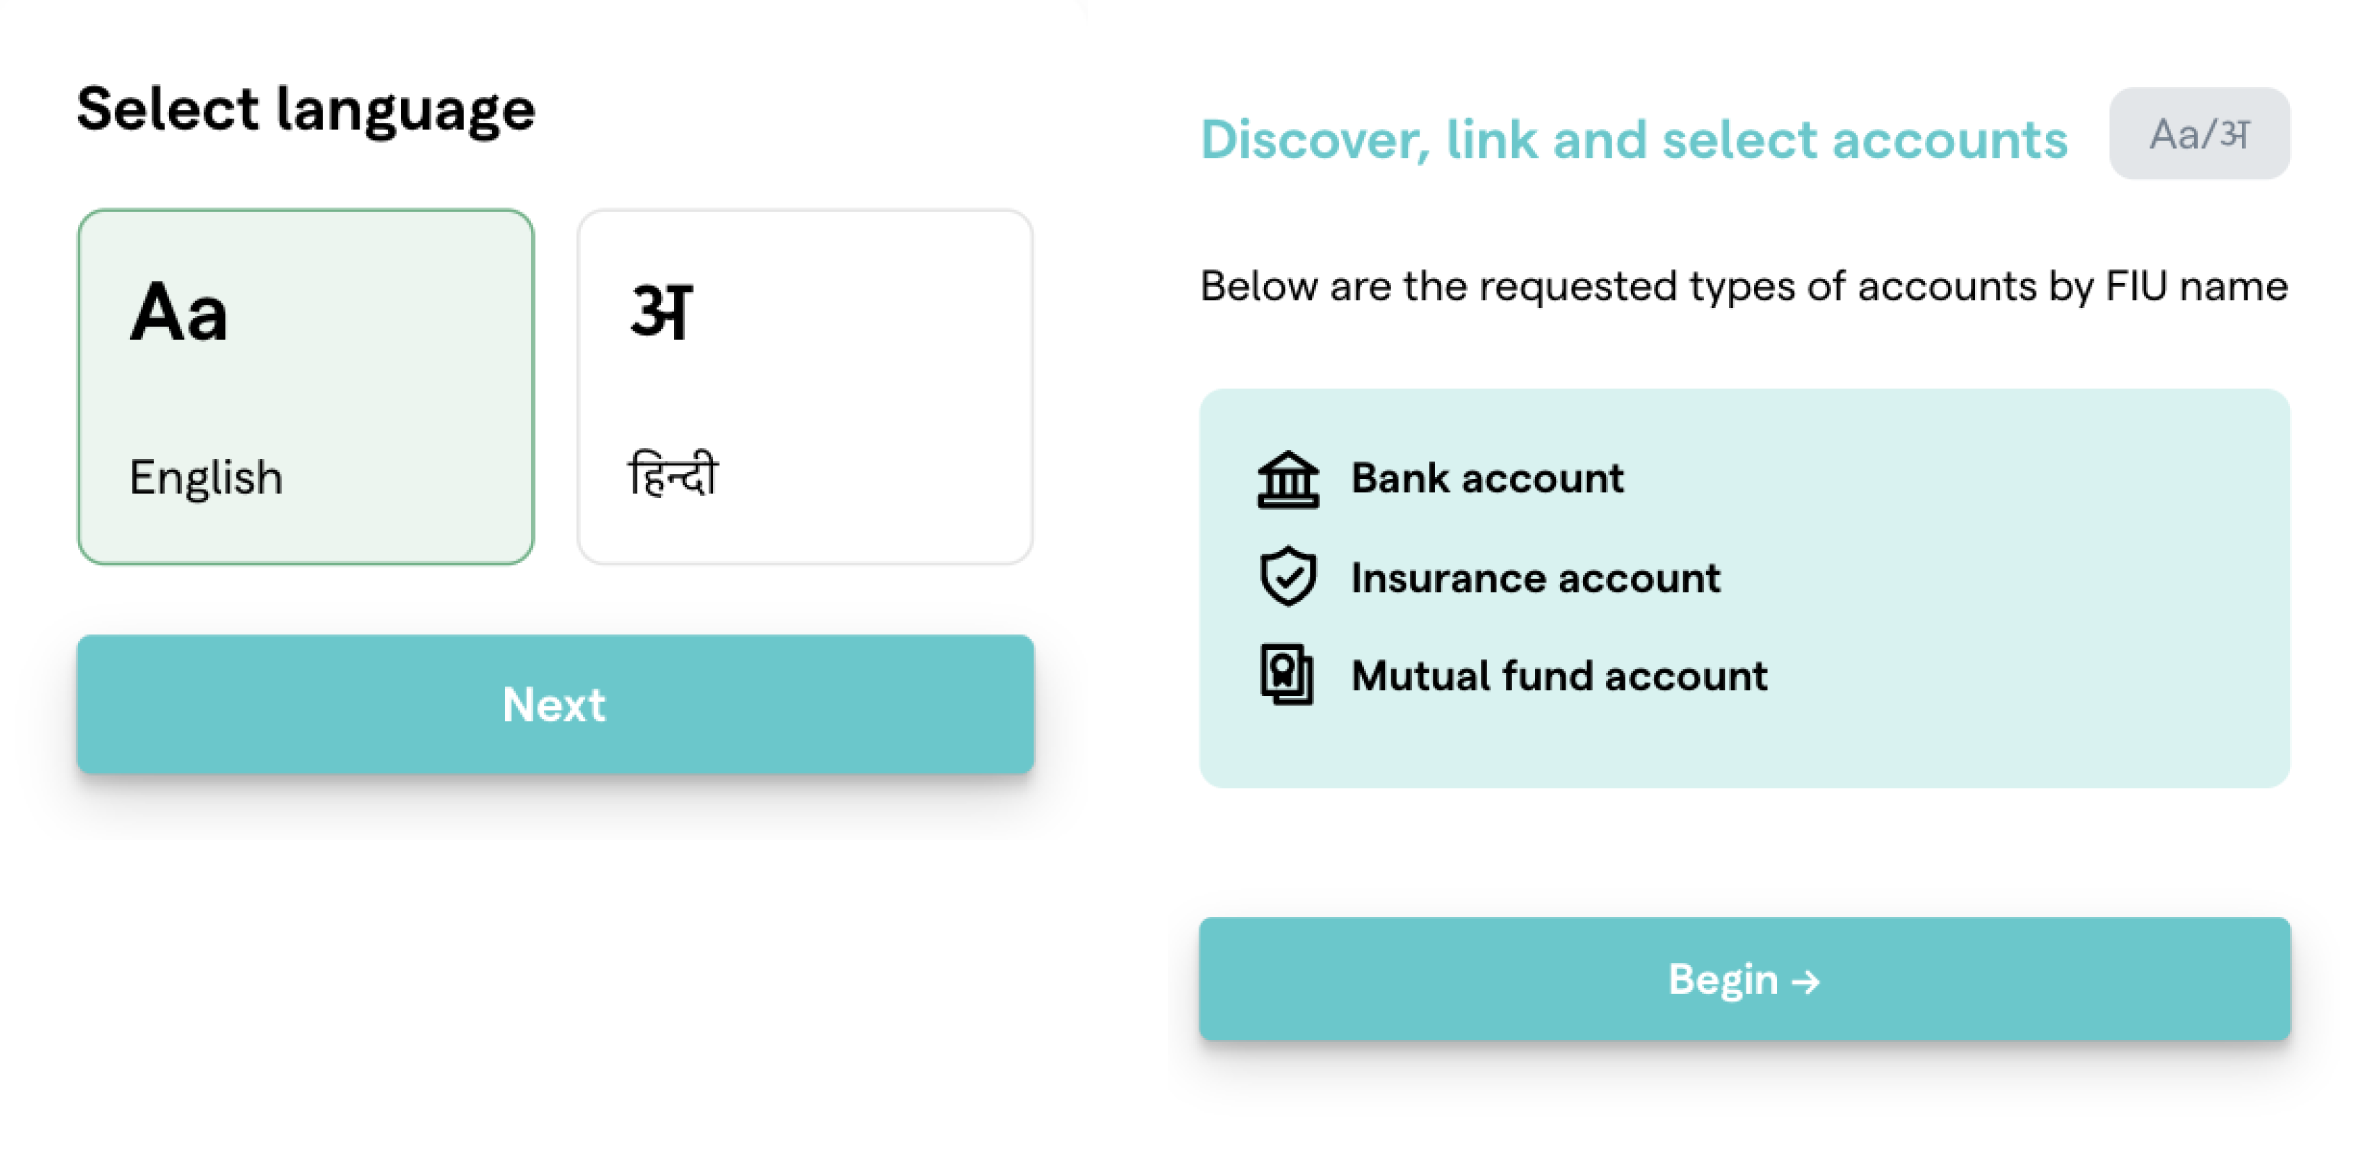Click the Insurance account label

1535,578
